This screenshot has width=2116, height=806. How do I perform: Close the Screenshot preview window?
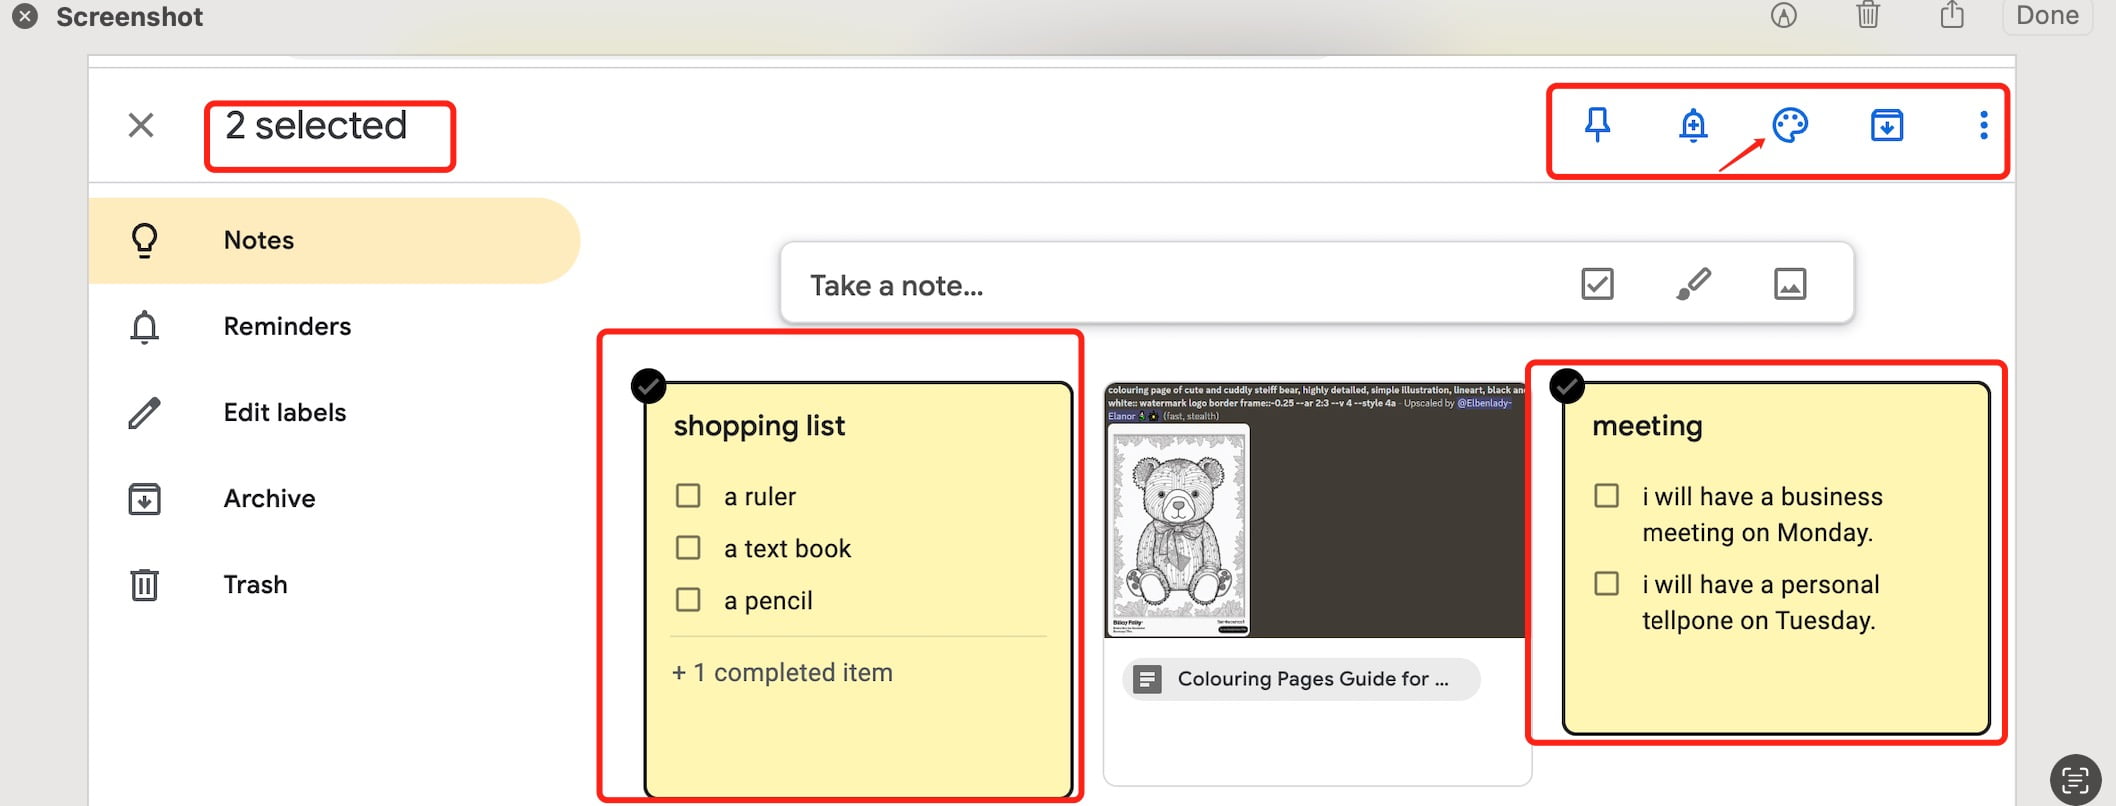(25, 16)
